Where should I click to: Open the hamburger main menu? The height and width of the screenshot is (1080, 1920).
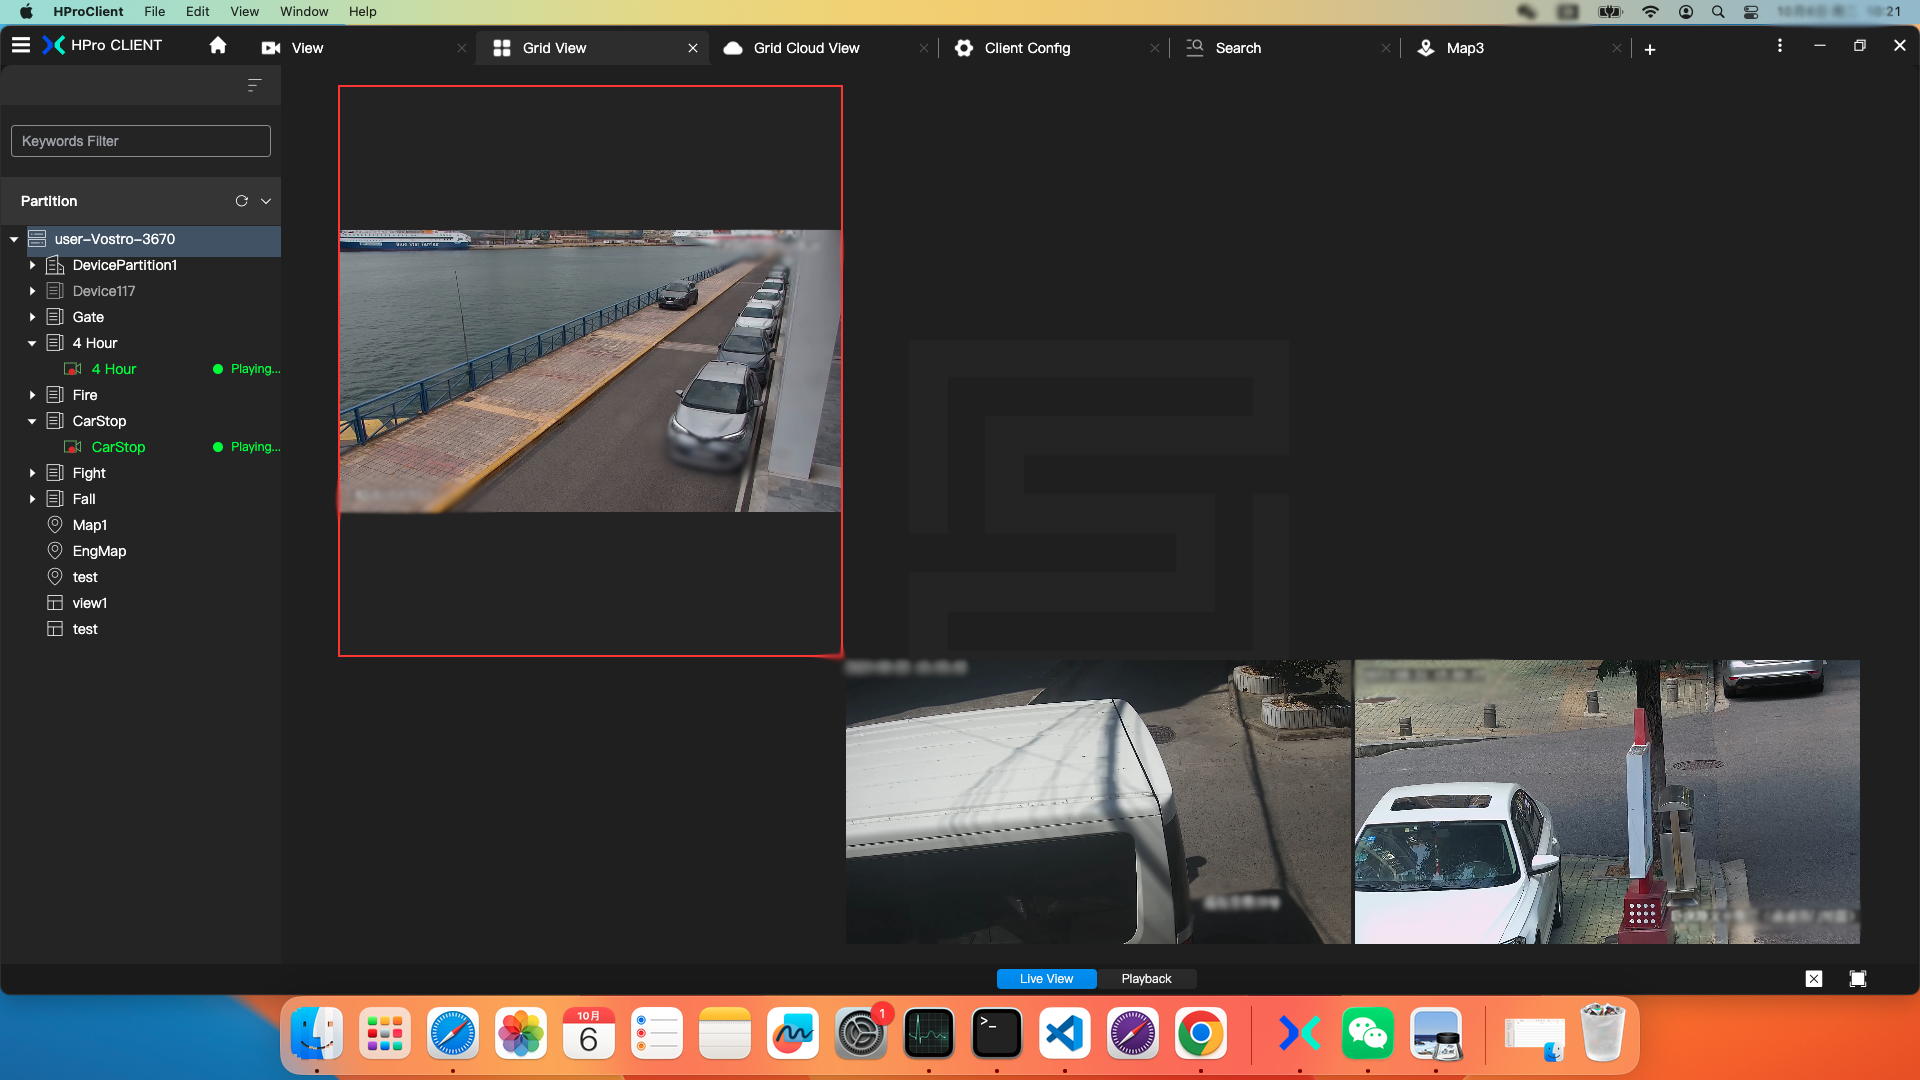(21, 45)
